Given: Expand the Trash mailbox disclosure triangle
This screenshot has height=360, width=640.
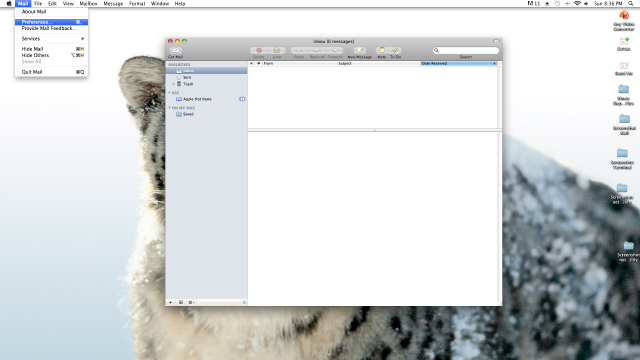Looking at the screenshot, I should (x=173, y=84).
